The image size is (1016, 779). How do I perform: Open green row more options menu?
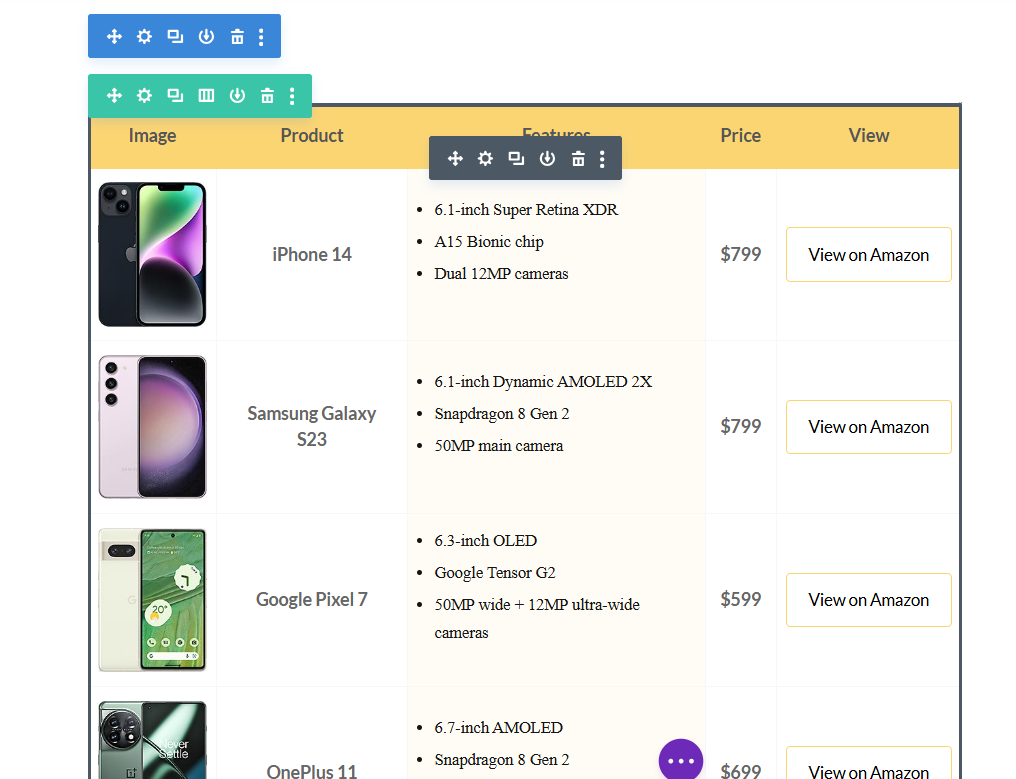pos(292,96)
